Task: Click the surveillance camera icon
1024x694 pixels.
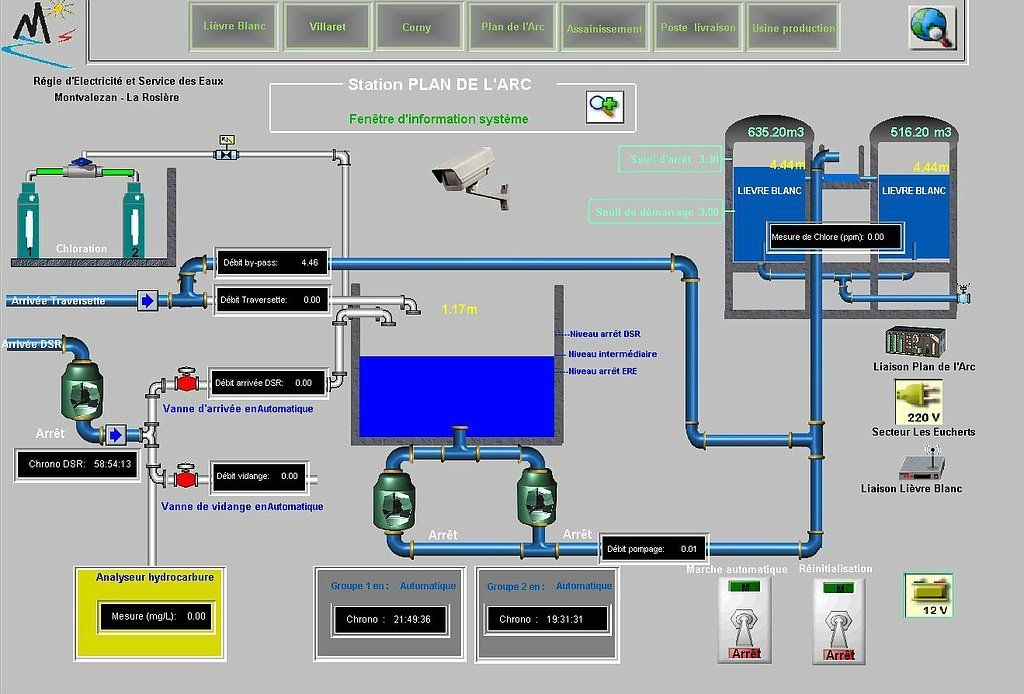Action: [468, 175]
